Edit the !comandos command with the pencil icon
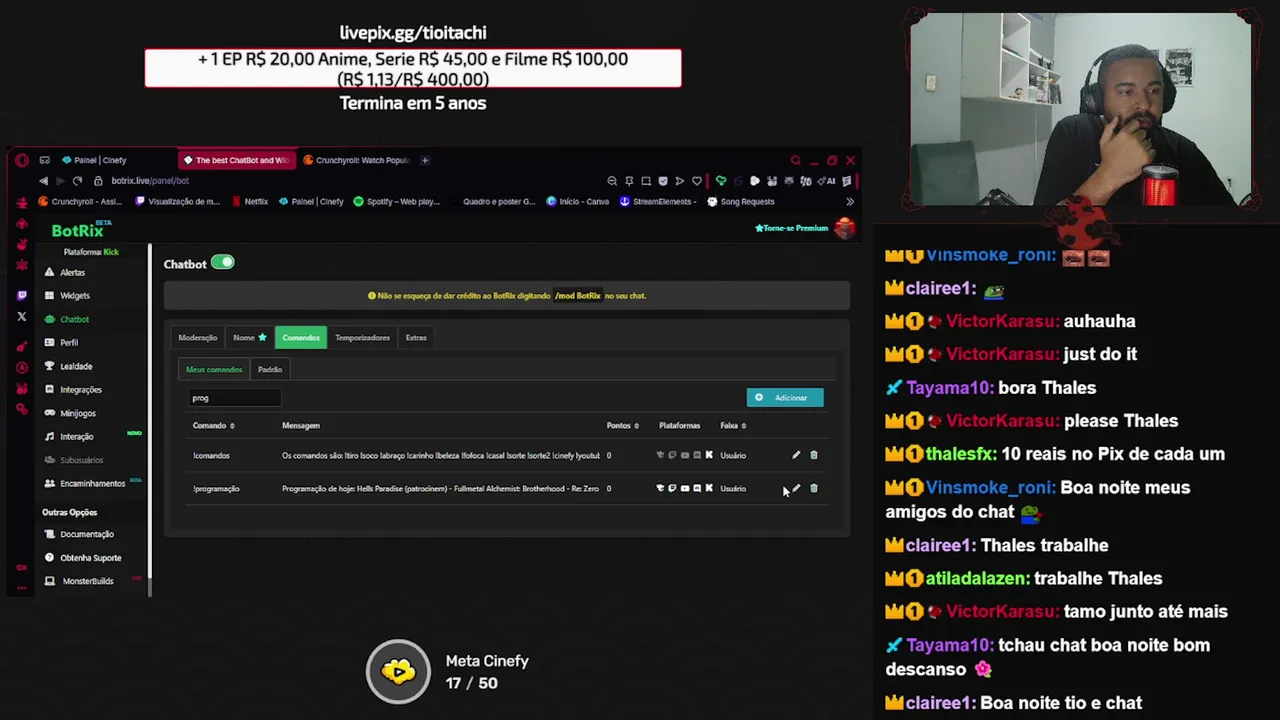Viewport: 1280px width, 720px height. (x=796, y=455)
